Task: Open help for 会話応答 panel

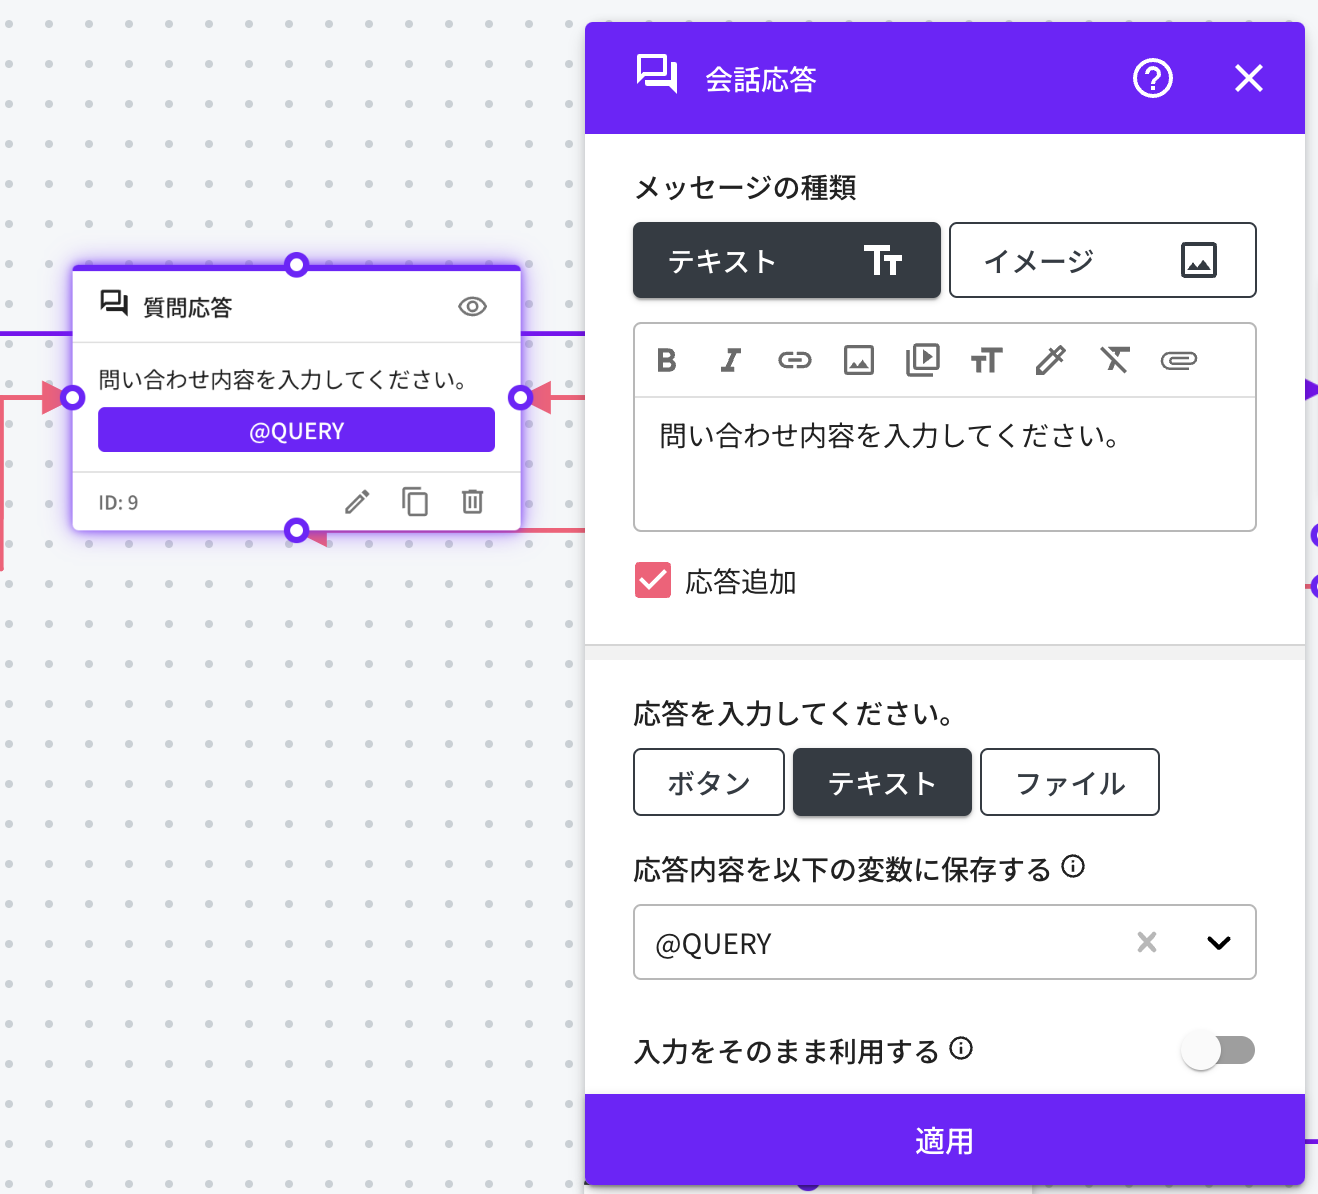Action: coord(1152,78)
